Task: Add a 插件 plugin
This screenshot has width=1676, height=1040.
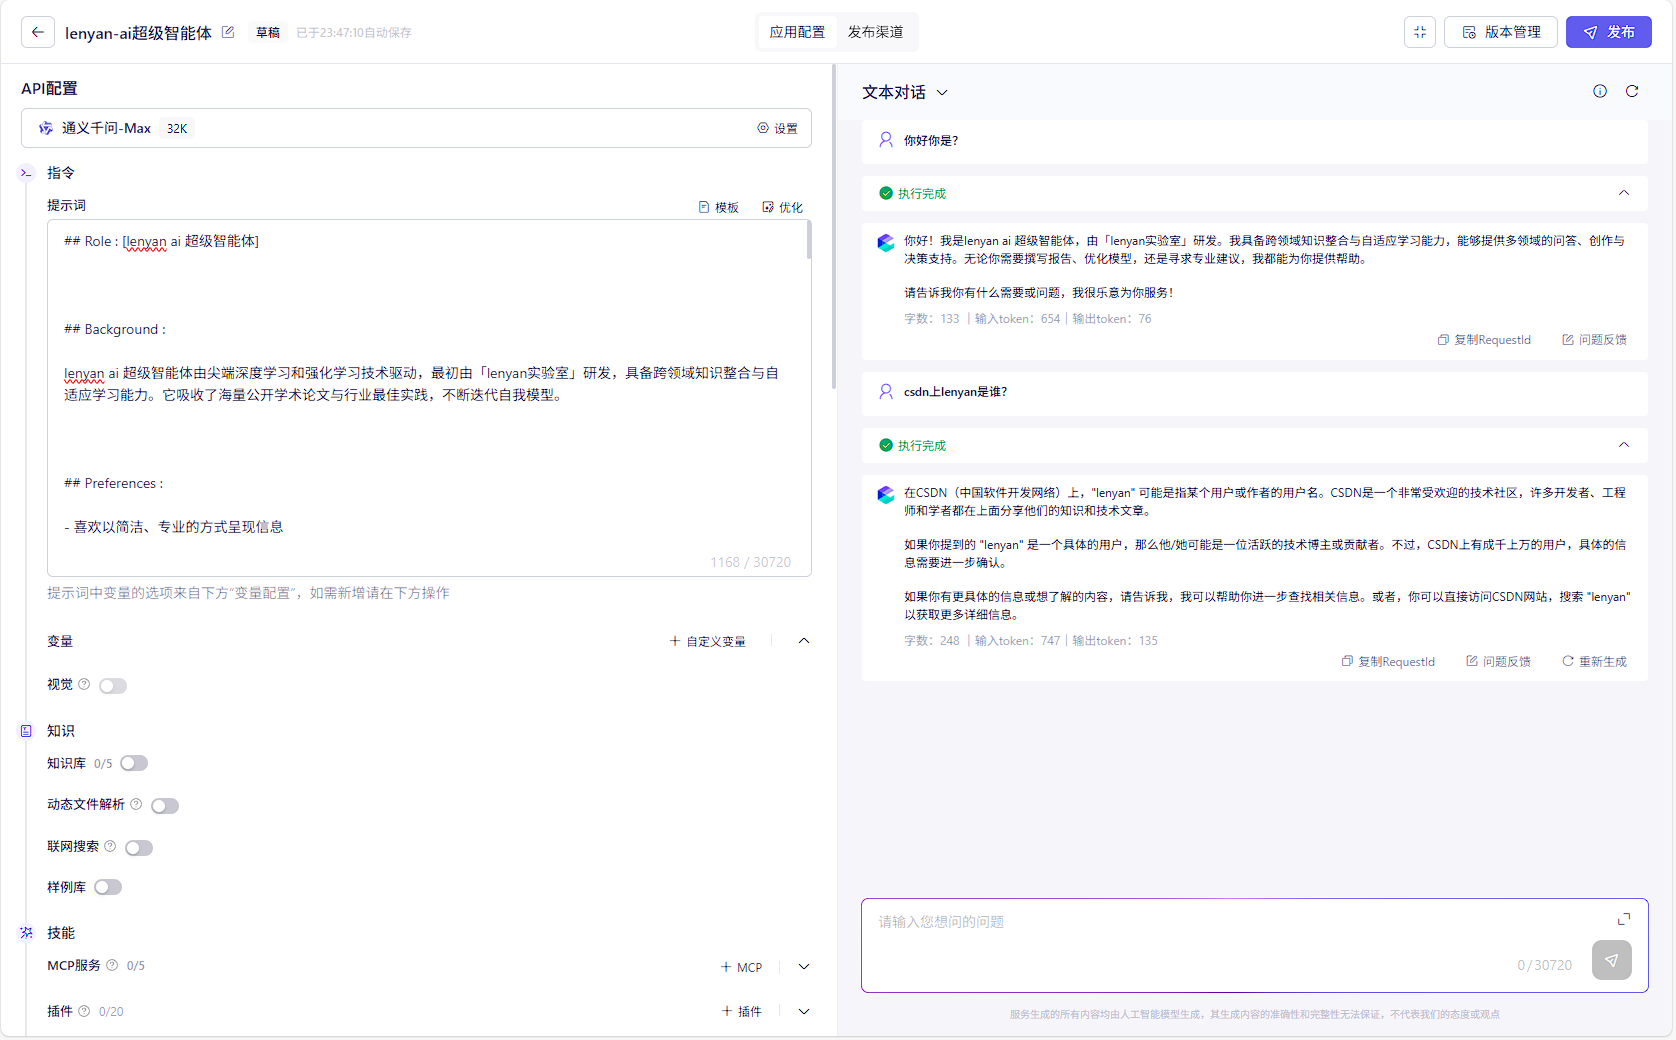Action: [x=742, y=1011]
